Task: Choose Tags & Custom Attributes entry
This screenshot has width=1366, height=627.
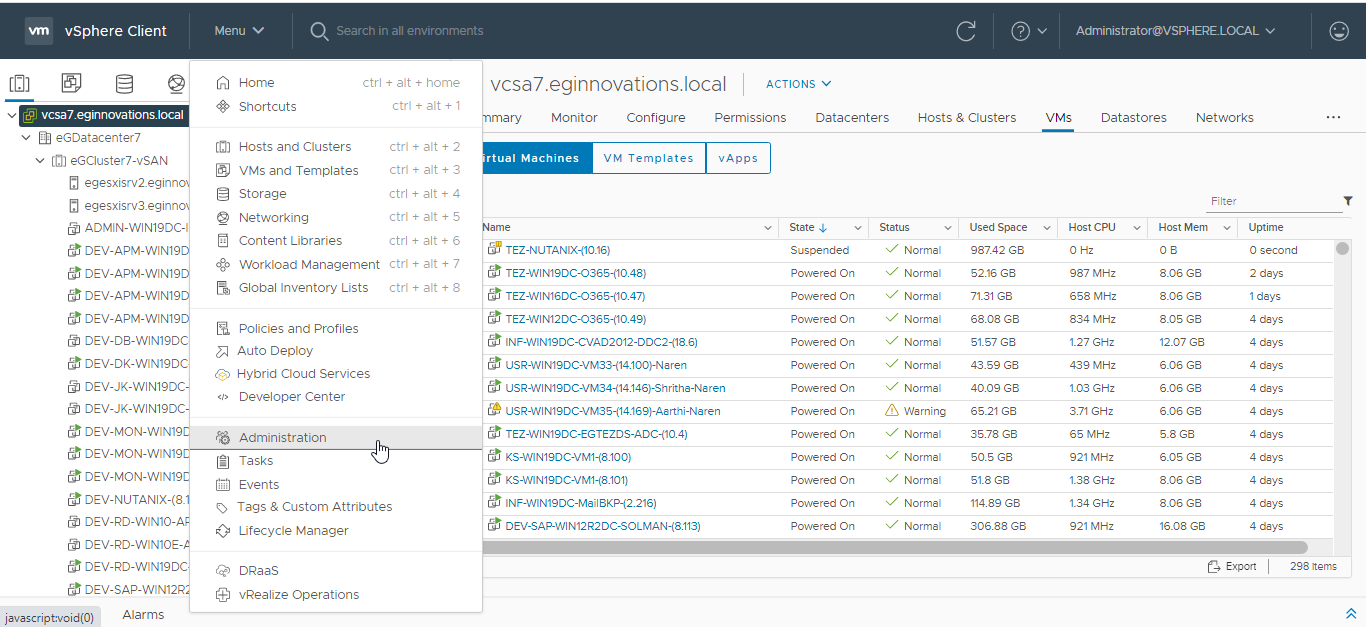Action: [336, 506]
